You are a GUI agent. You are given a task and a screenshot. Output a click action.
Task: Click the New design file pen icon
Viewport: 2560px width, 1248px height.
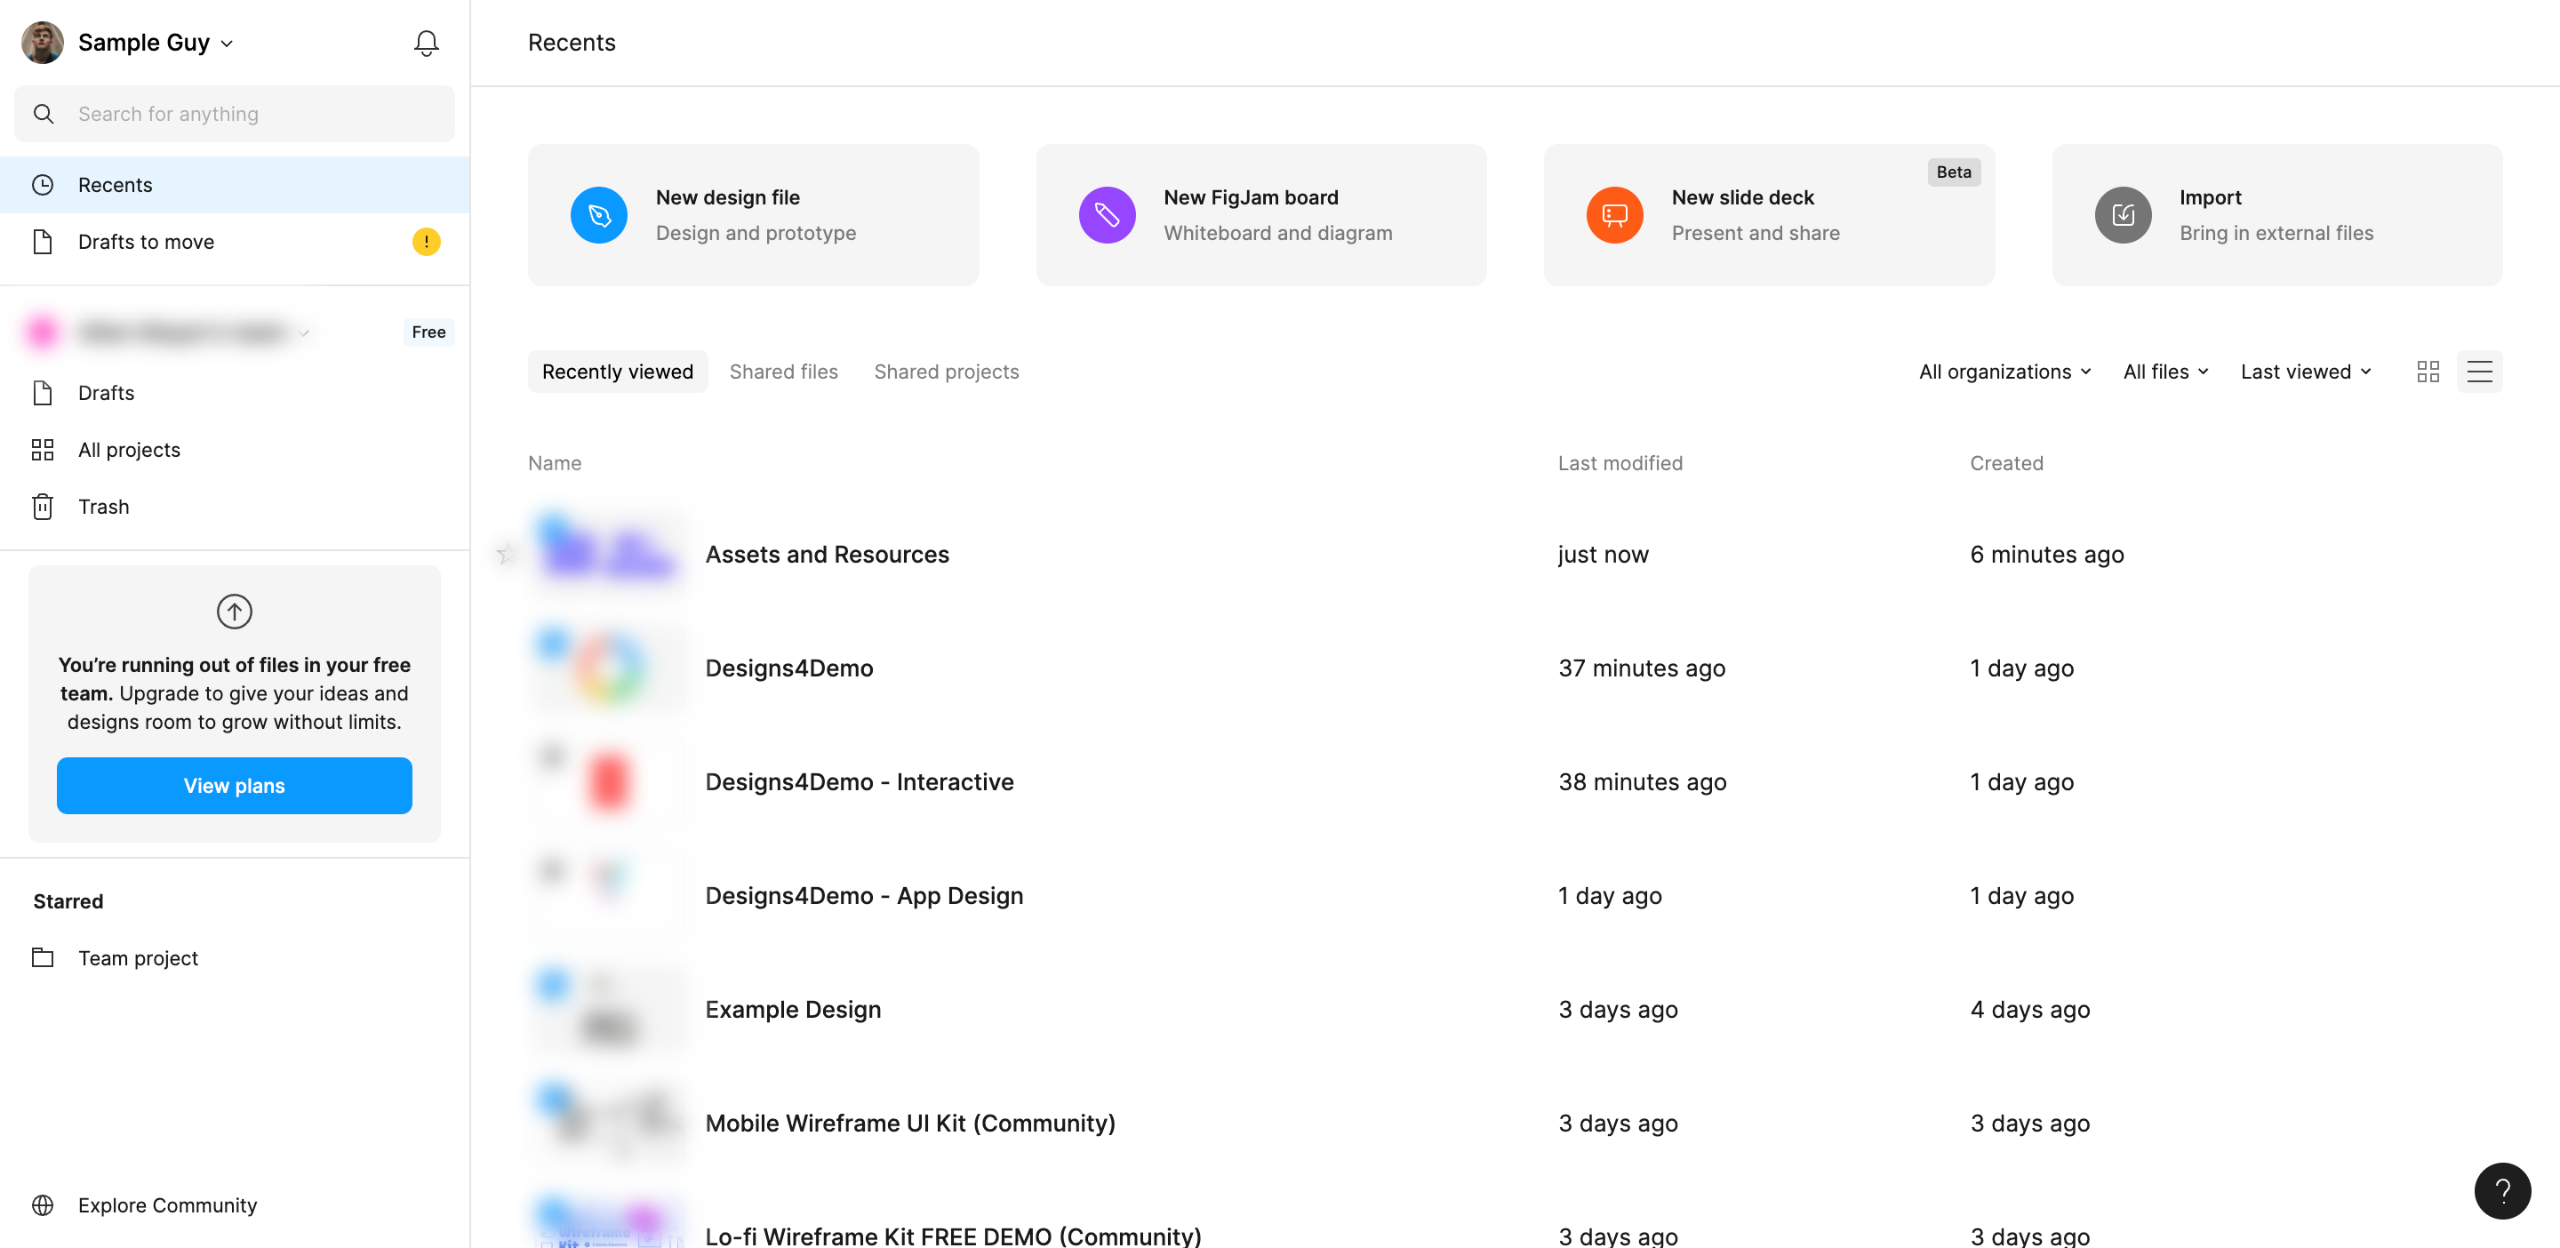pyautogui.click(x=599, y=215)
